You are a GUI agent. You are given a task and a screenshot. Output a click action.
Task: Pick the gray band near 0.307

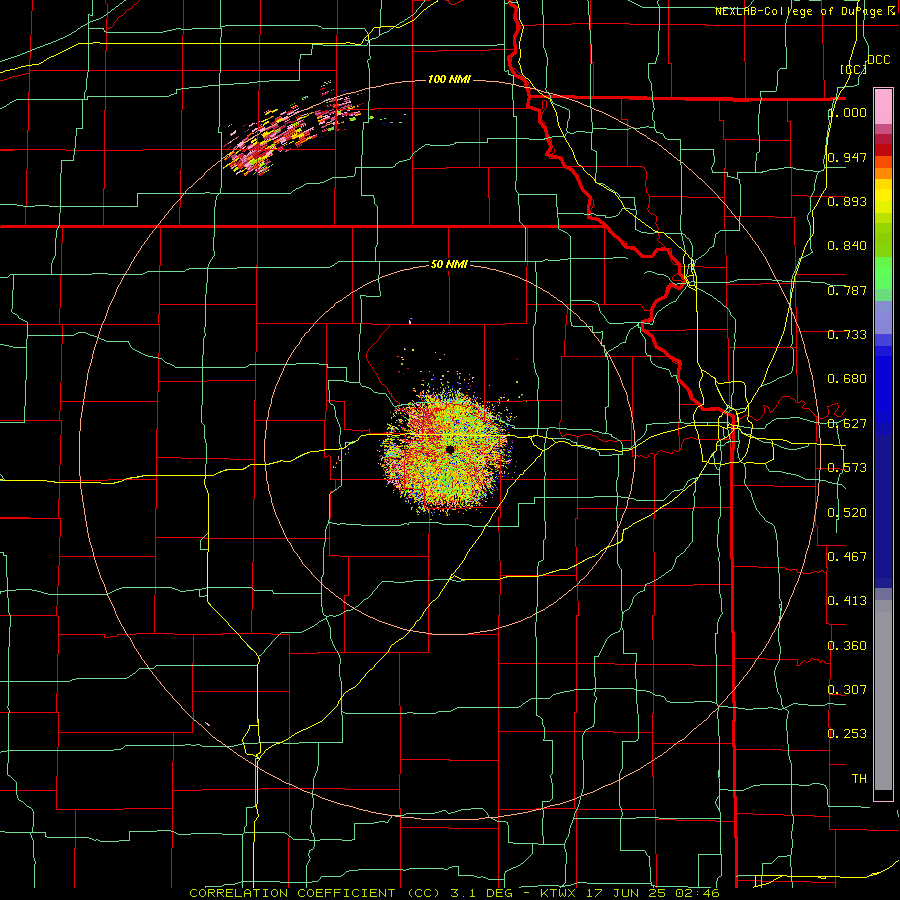coord(883,695)
